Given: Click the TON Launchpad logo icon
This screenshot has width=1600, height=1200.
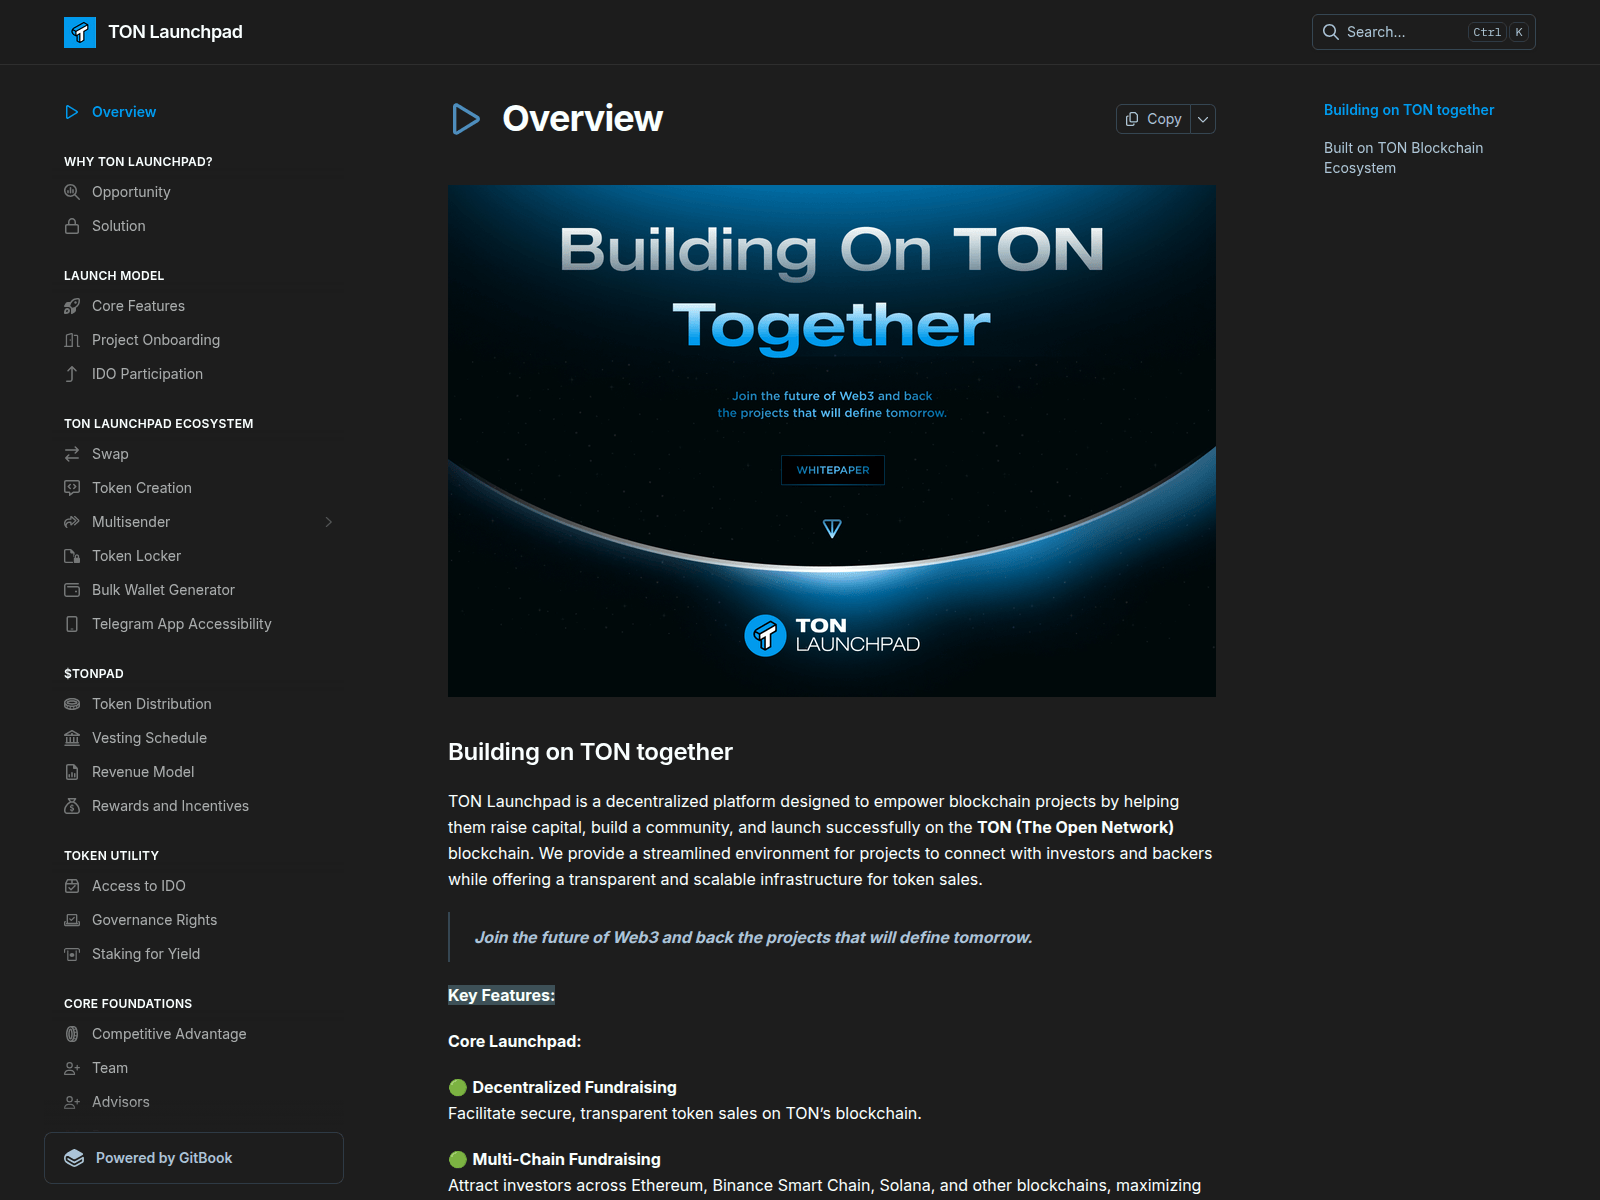Looking at the screenshot, I should [x=80, y=32].
